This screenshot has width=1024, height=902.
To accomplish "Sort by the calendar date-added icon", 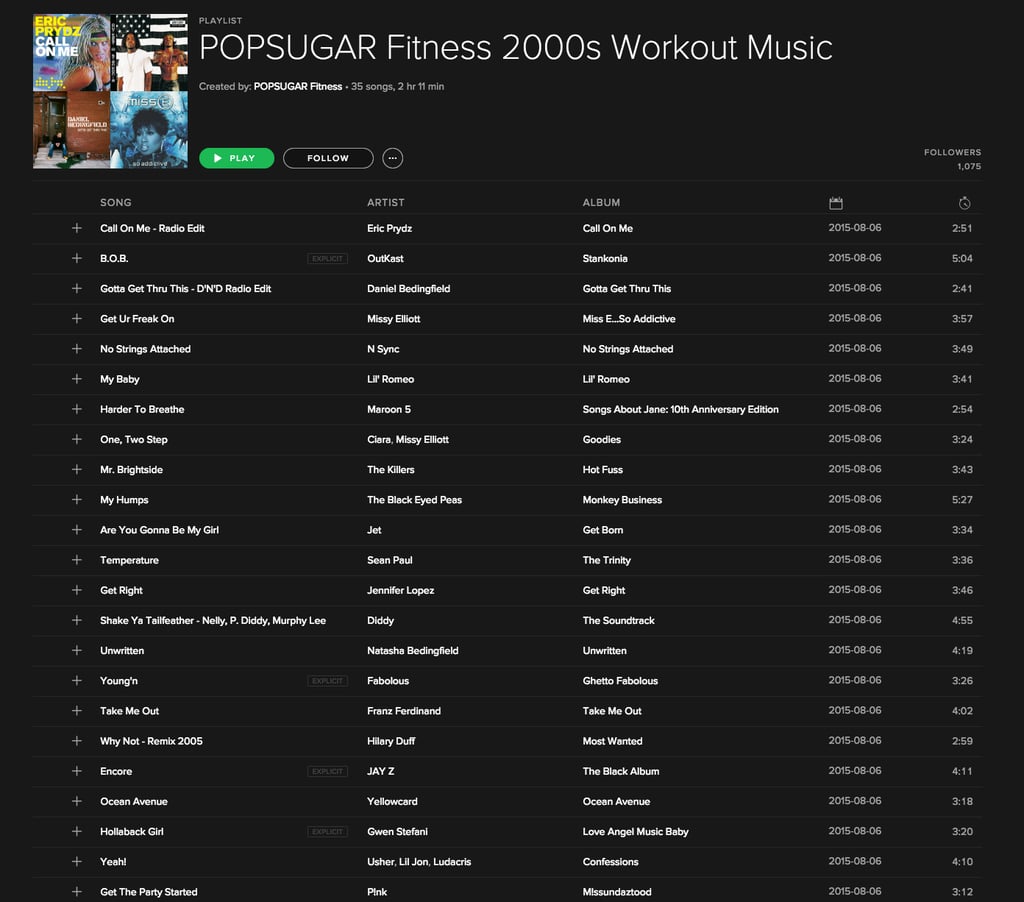I will [x=835, y=203].
